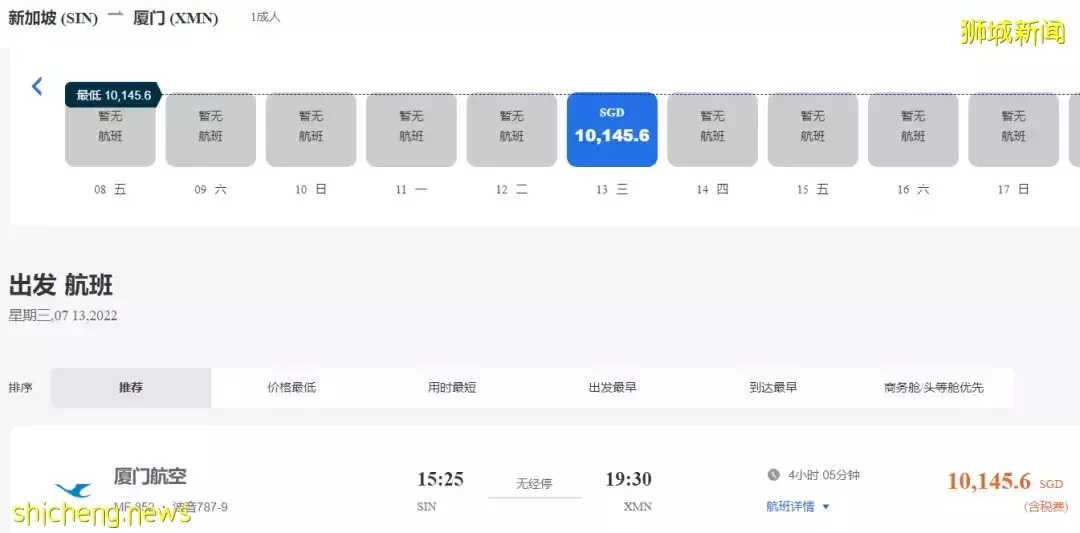Expand 航班详情 flight details dropdown
The image size is (1080, 533).
click(x=798, y=507)
